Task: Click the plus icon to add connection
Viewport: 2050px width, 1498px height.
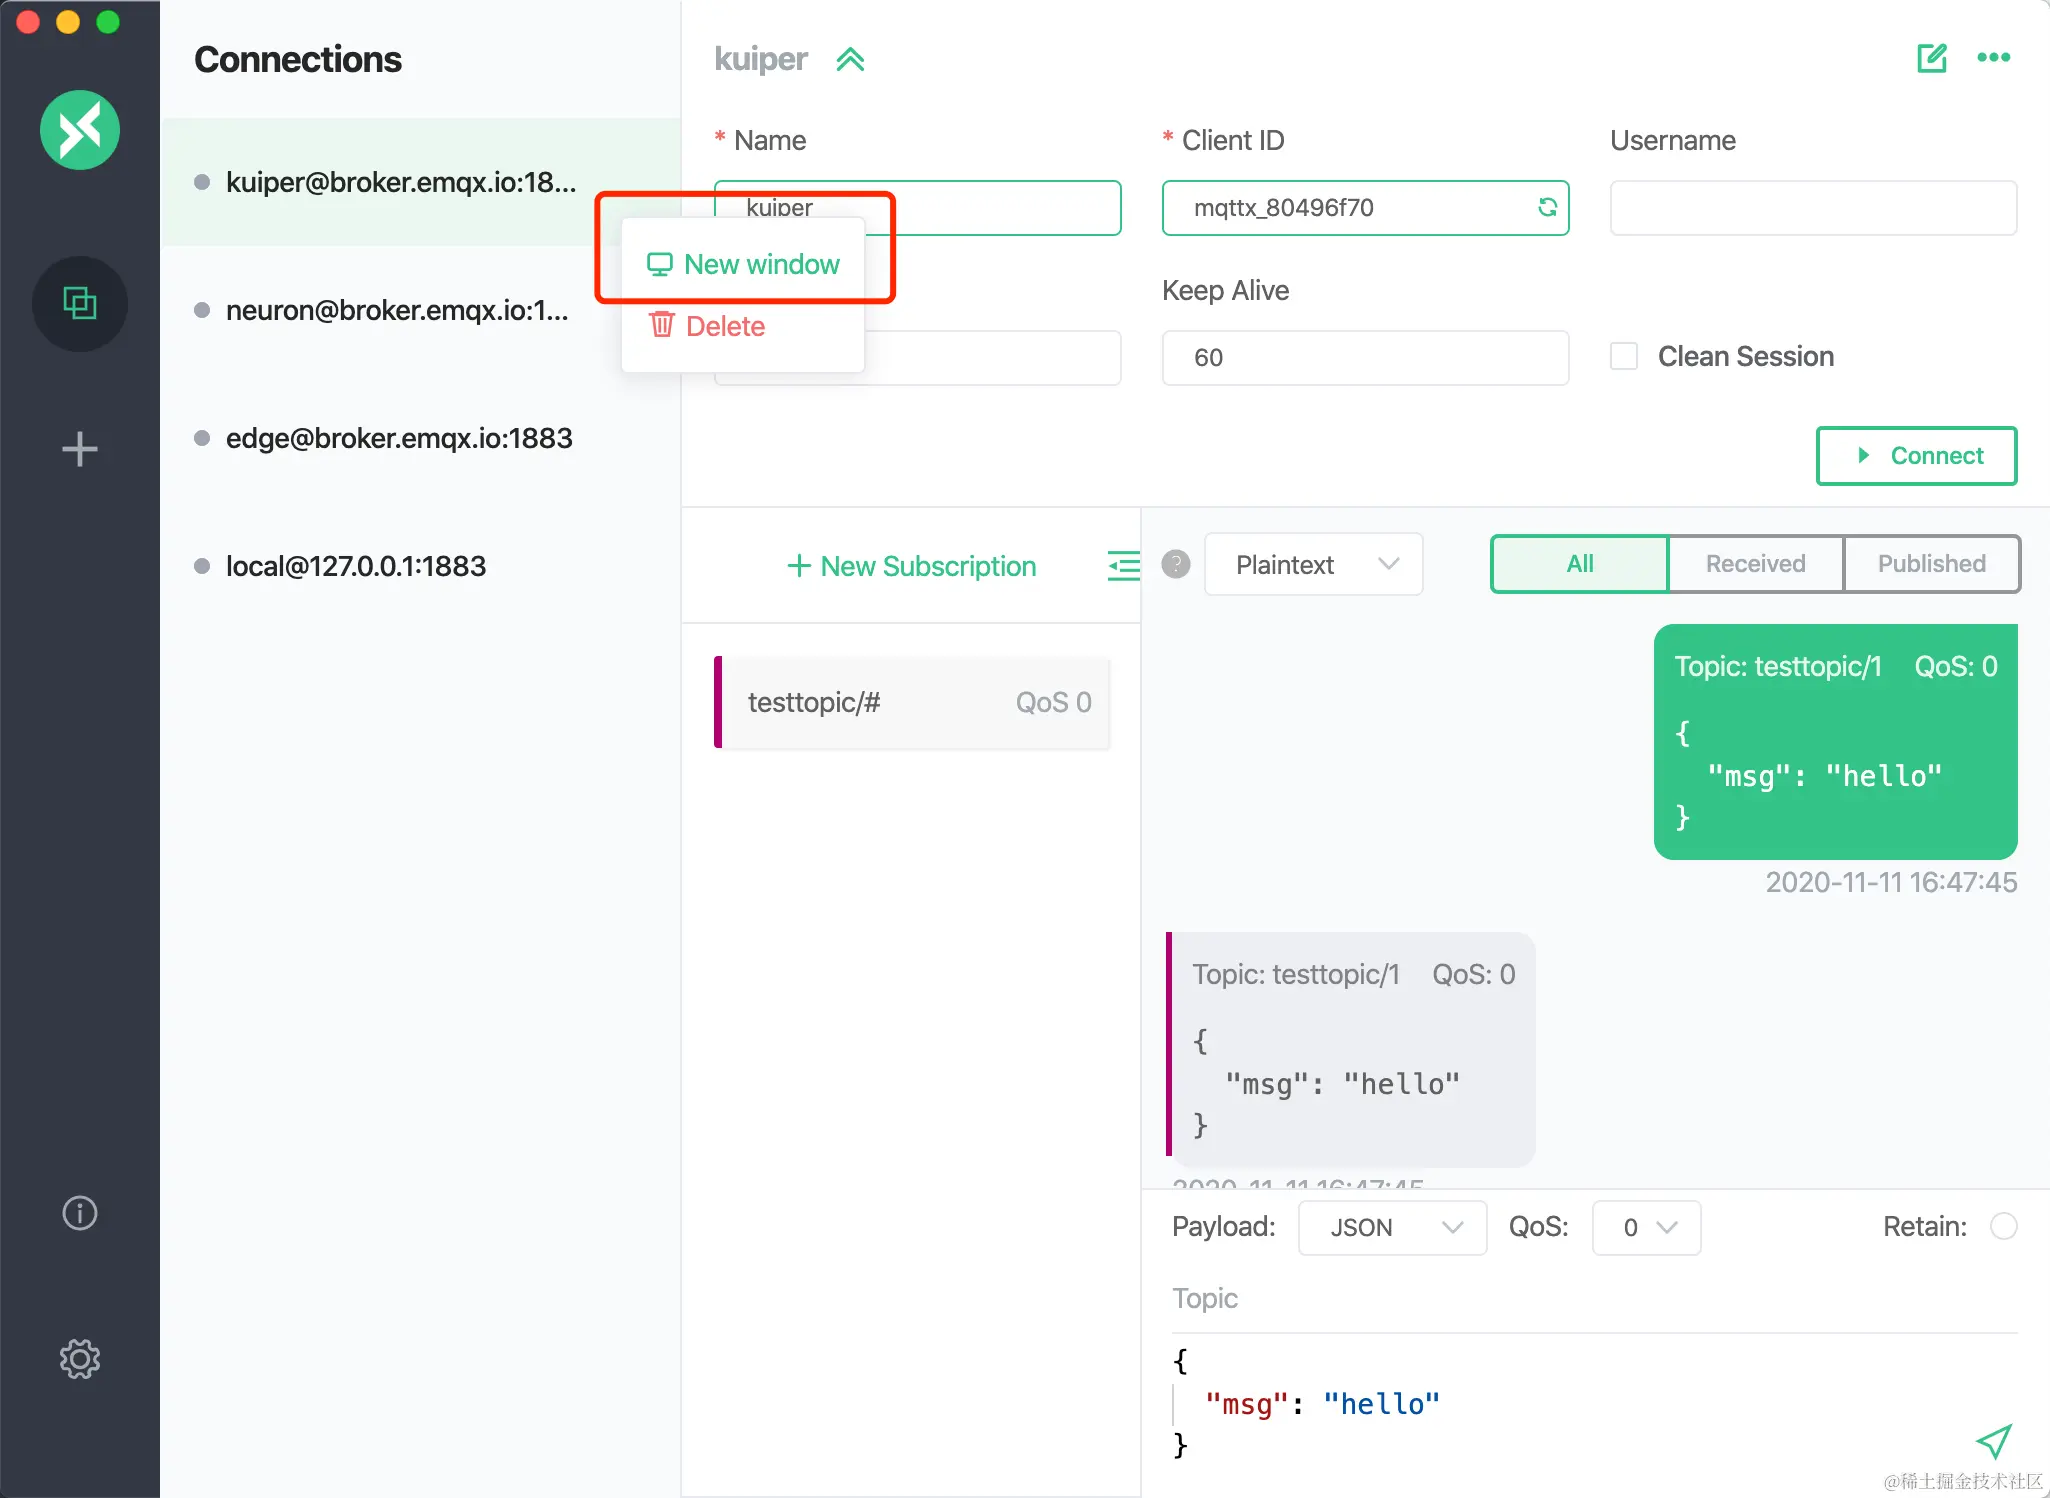Action: click(x=80, y=449)
